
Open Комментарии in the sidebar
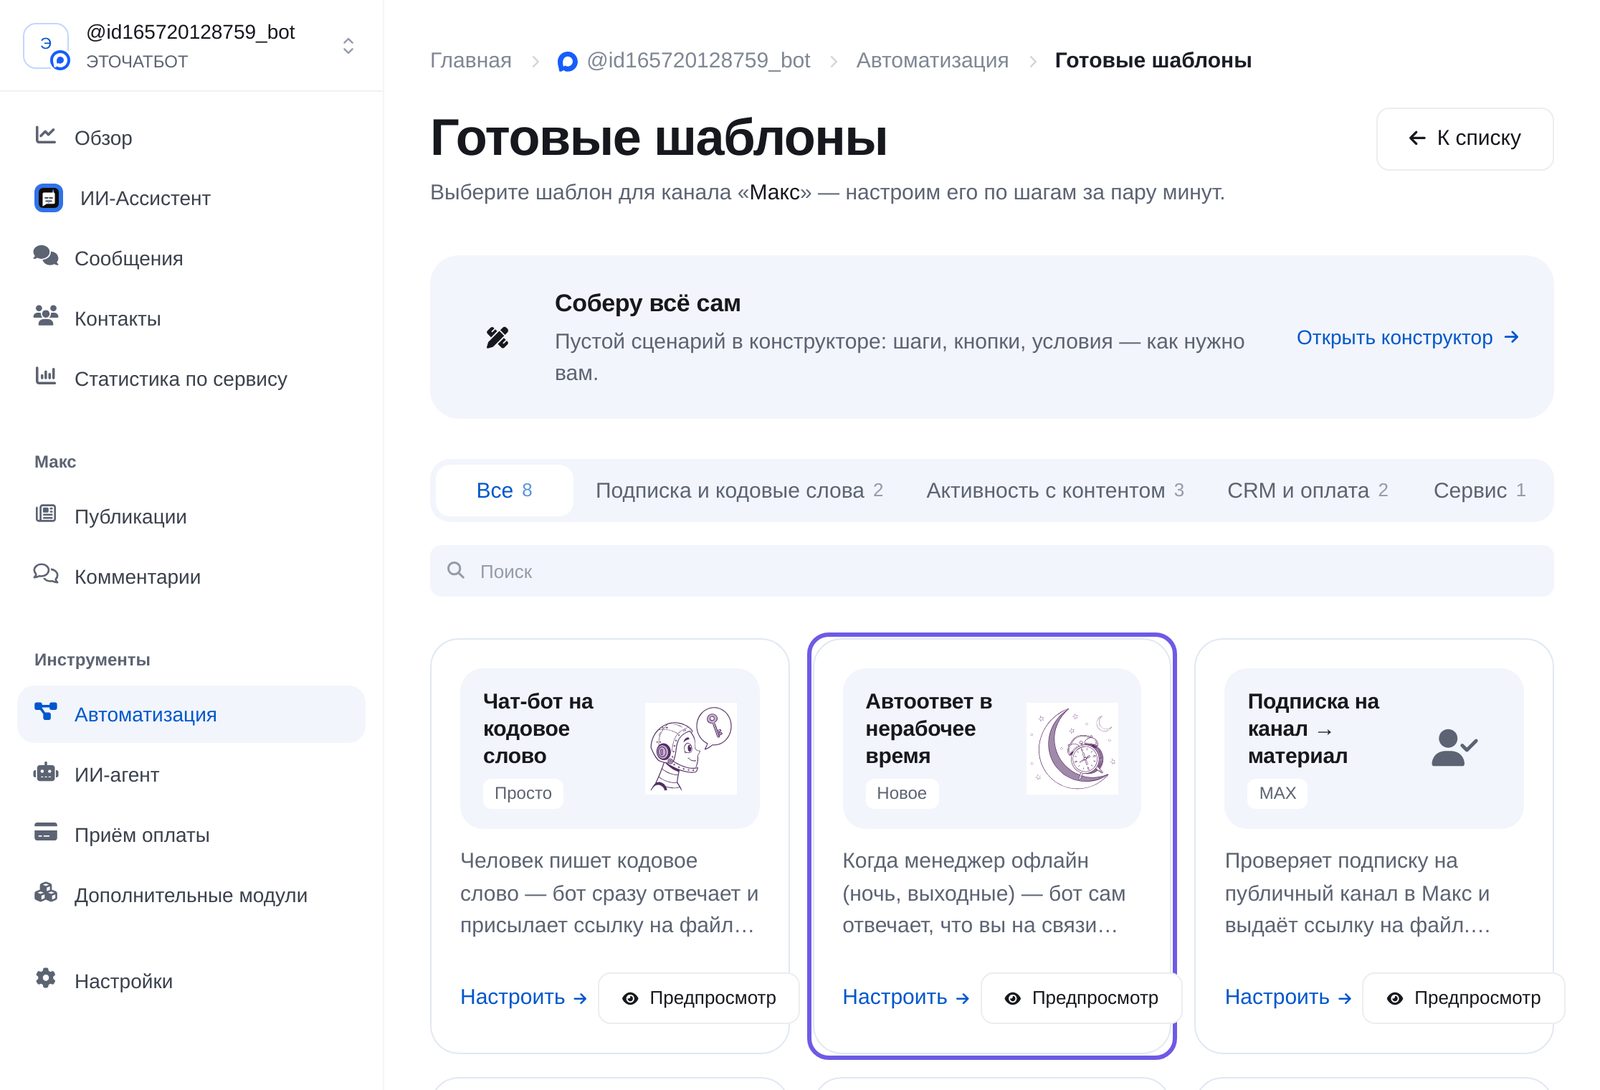point(191,576)
